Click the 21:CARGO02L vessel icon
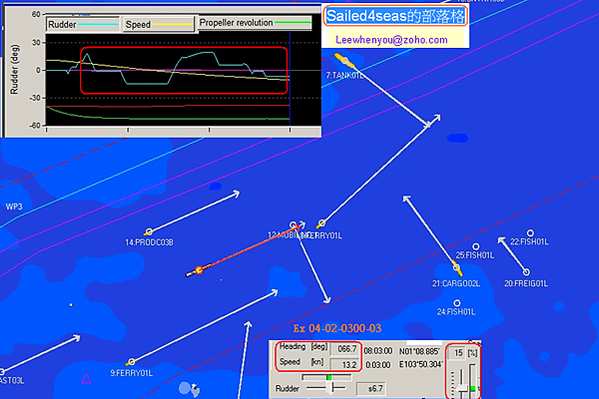The height and width of the screenshot is (399, 599). [457, 268]
